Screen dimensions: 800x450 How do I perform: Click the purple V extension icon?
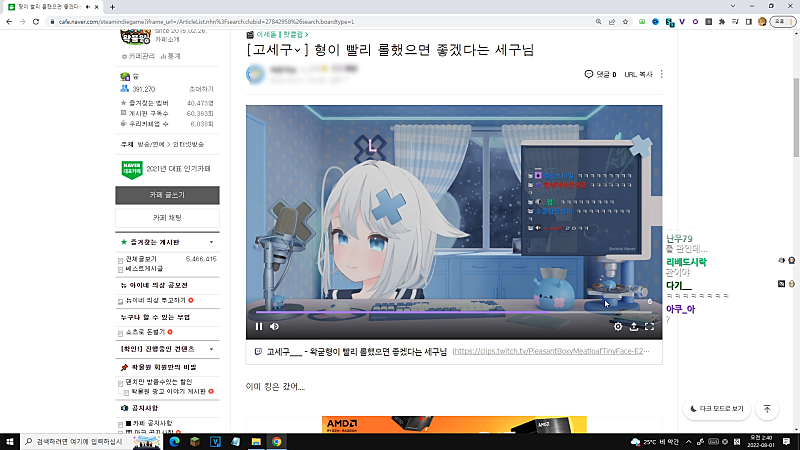tap(682, 21)
